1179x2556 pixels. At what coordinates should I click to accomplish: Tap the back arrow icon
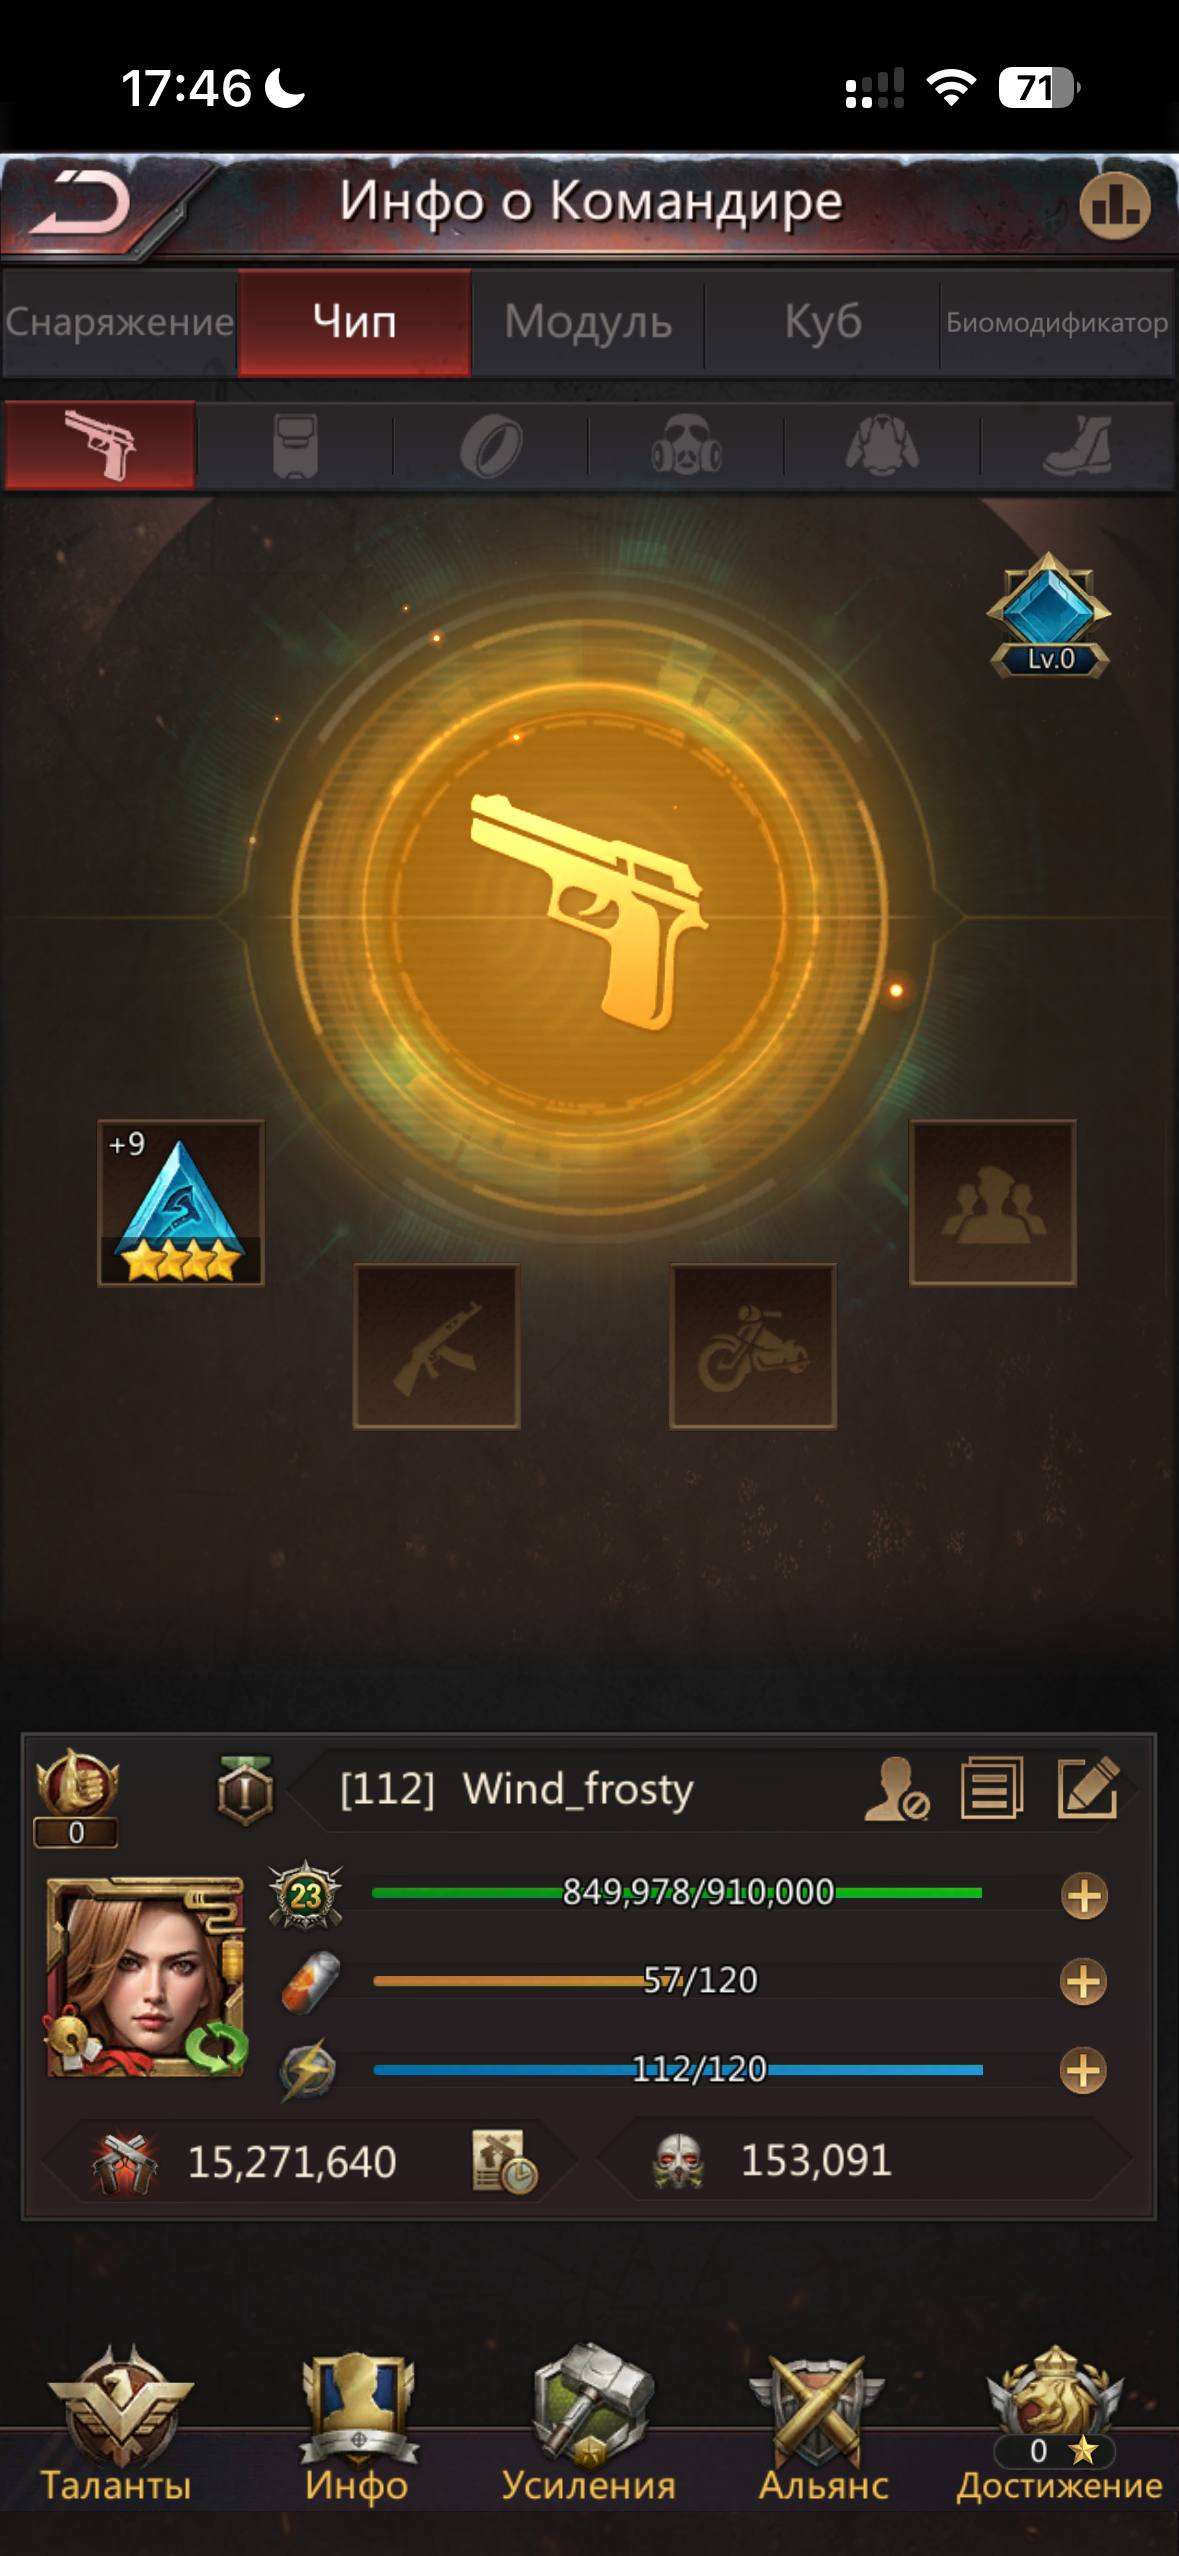(x=80, y=203)
